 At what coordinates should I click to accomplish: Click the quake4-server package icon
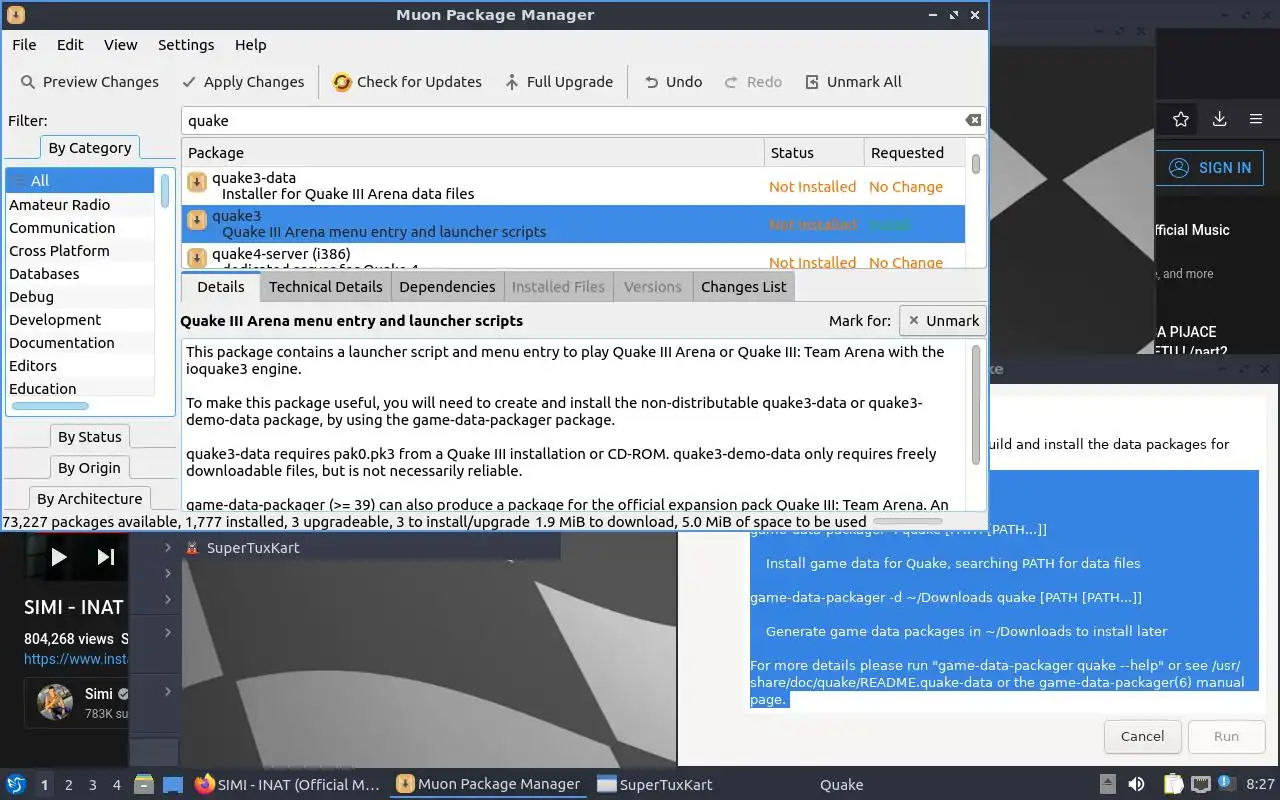[x=197, y=258]
